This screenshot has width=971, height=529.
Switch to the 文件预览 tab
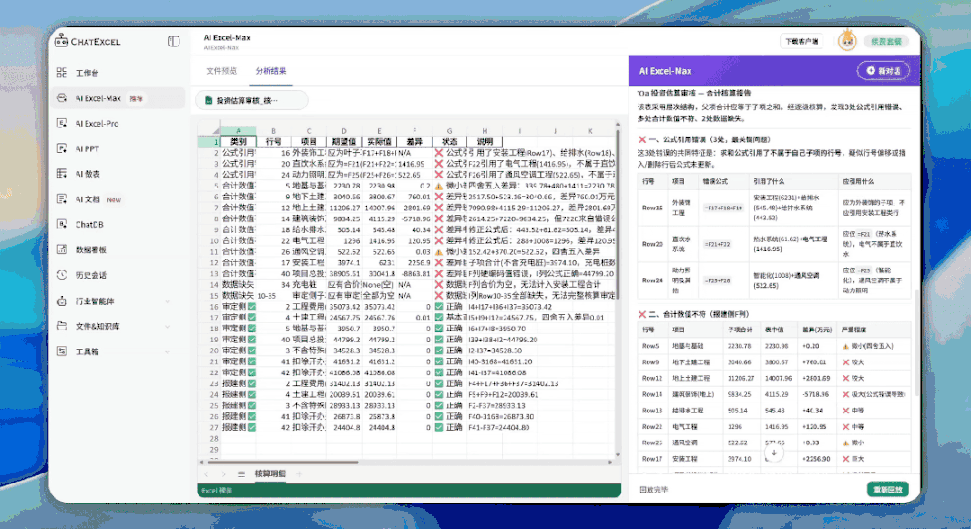click(x=221, y=71)
